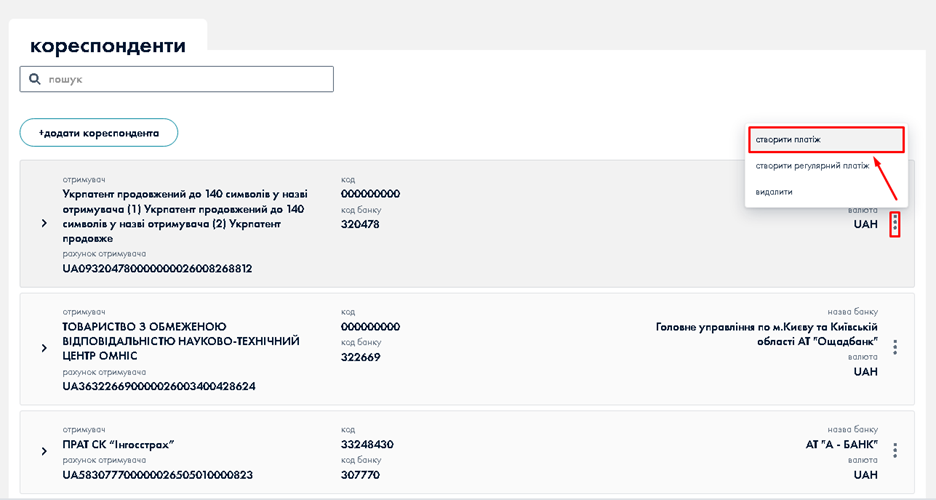This screenshot has height=500, width=936.
Task: Choose "створити регулярний платіж" menu option
Action: click(x=811, y=165)
